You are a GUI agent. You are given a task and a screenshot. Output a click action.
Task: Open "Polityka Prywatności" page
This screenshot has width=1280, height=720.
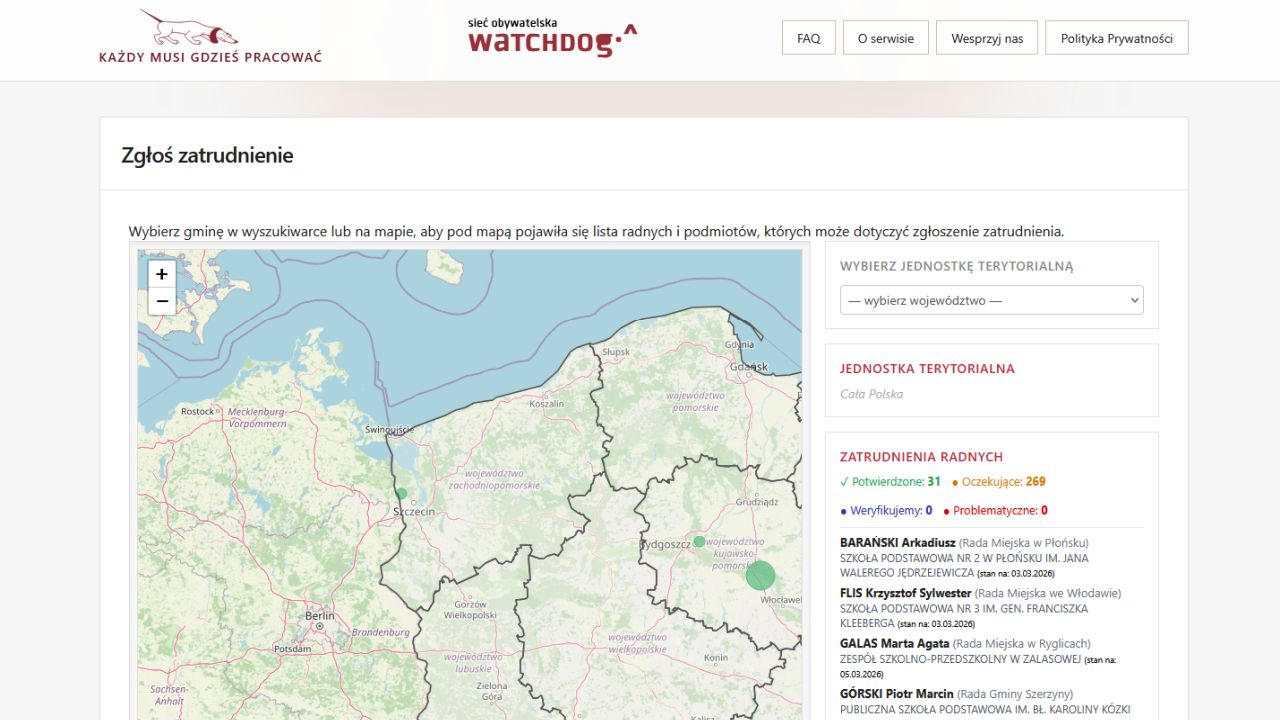click(x=1116, y=38)
